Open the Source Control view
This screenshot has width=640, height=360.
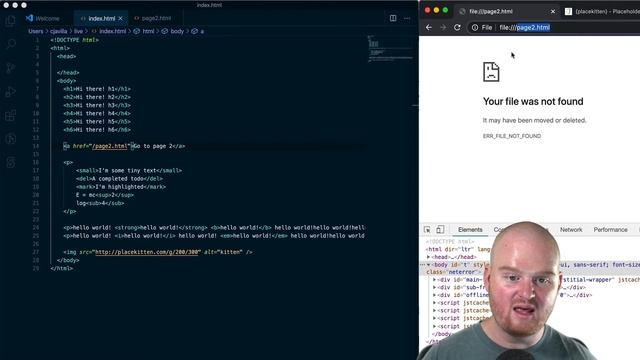coord(11,68)
